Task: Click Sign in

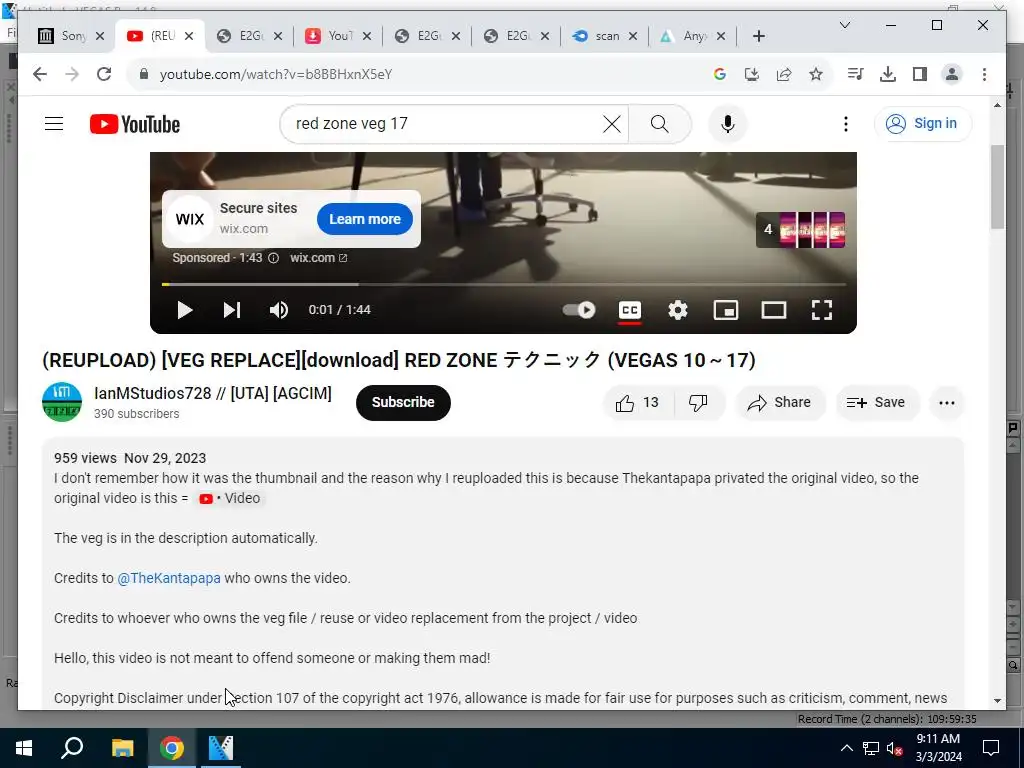Action: point(923,123)
